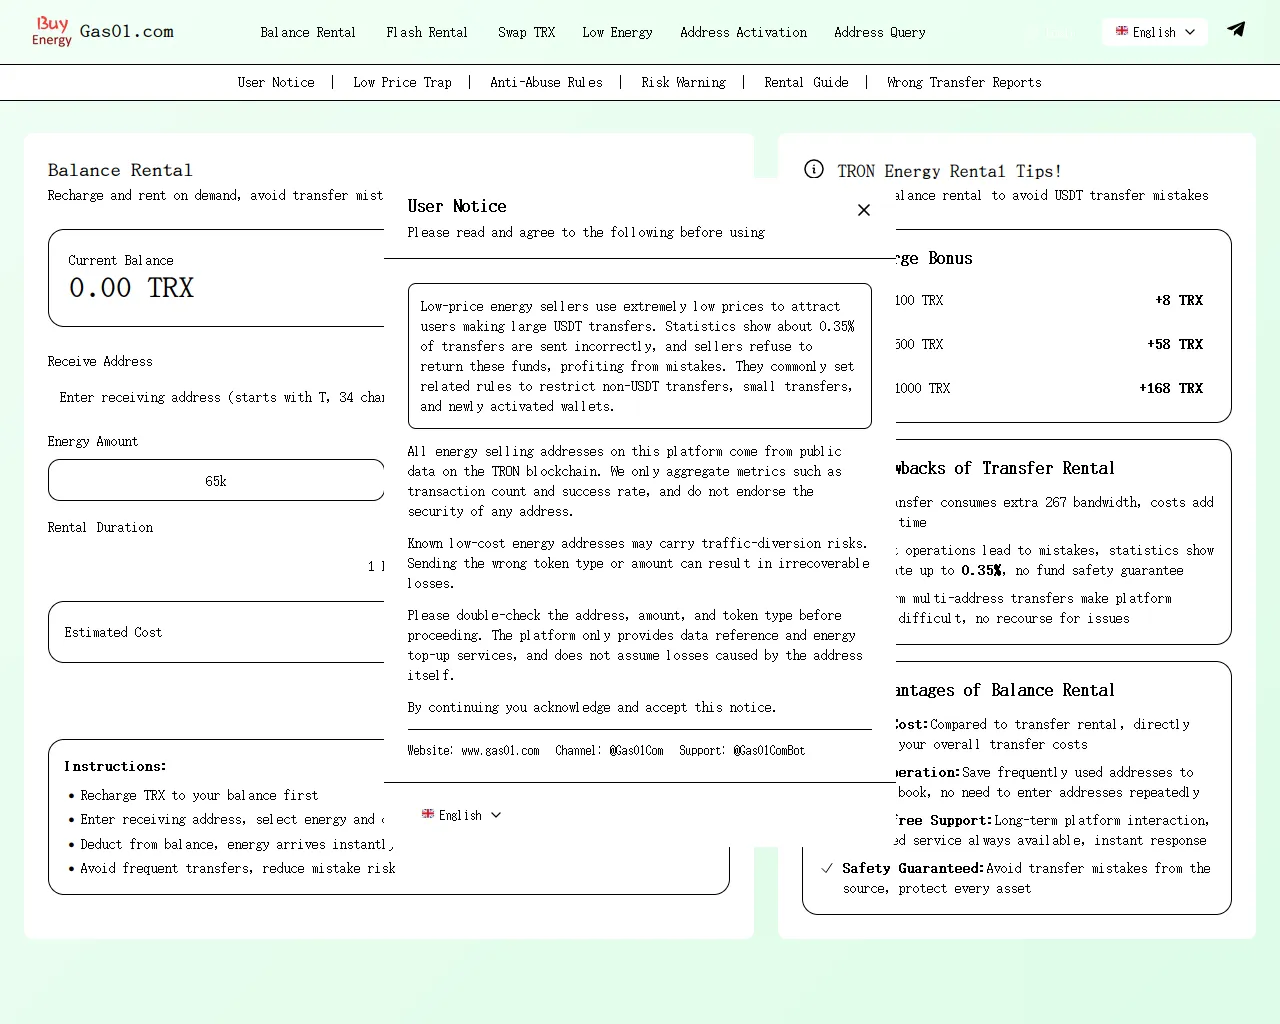The height and width of the screenshot is (1024, 1280).
Task: Open the Balance Rental menu item
Action: click(308, 32)
